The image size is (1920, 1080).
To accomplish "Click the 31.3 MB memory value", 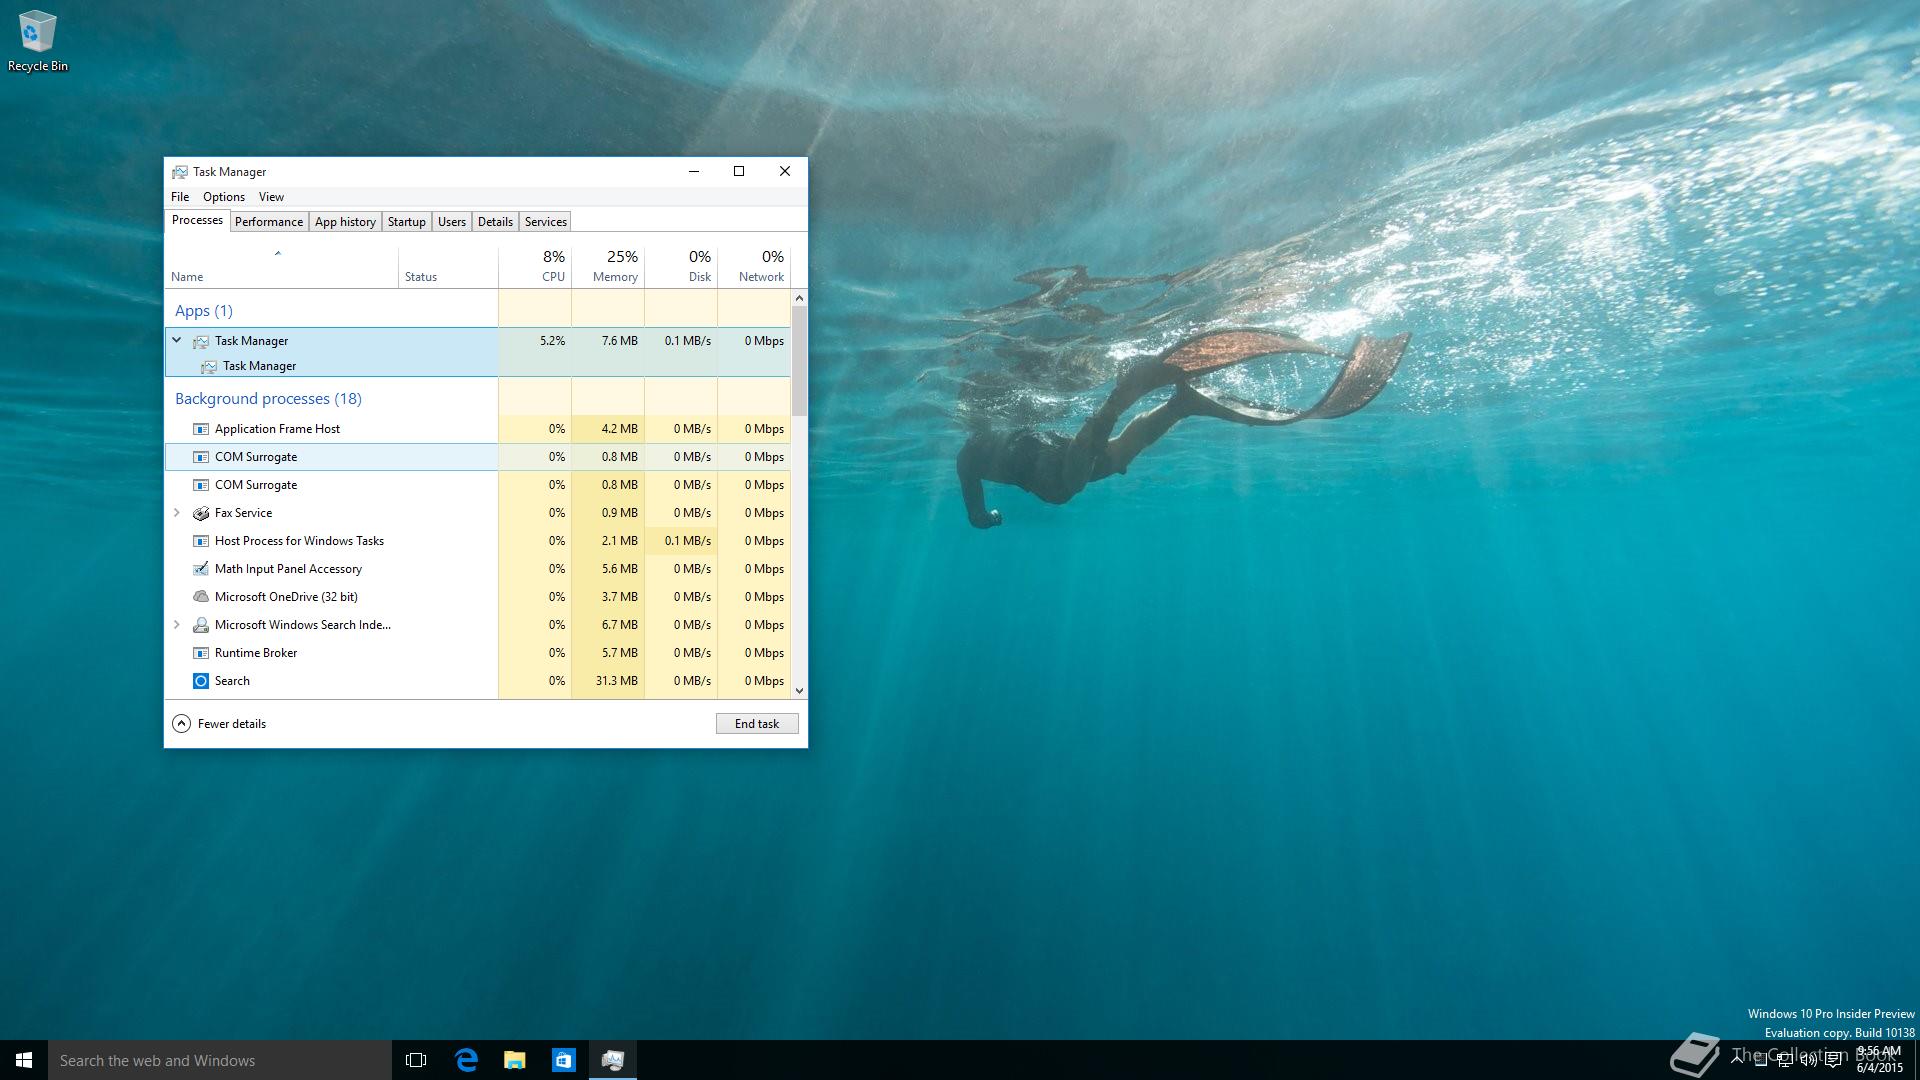I will (x=616, y=681).
